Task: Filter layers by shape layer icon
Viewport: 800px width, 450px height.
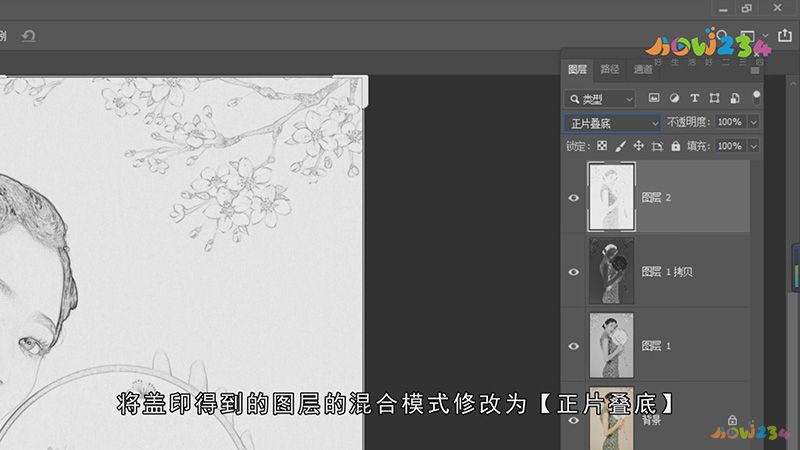Action: pyautogui.click(x=714, y=98)
